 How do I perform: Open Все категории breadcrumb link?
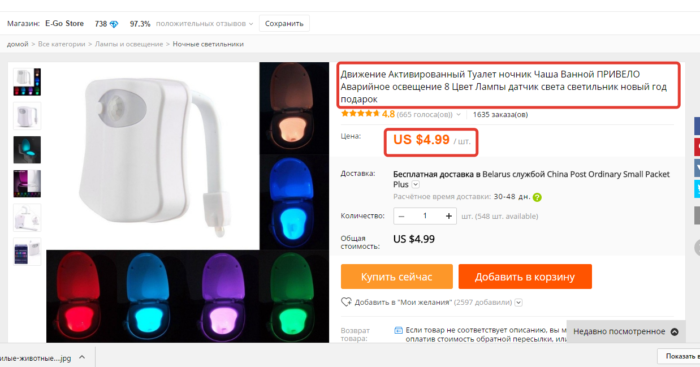[61, 44]
